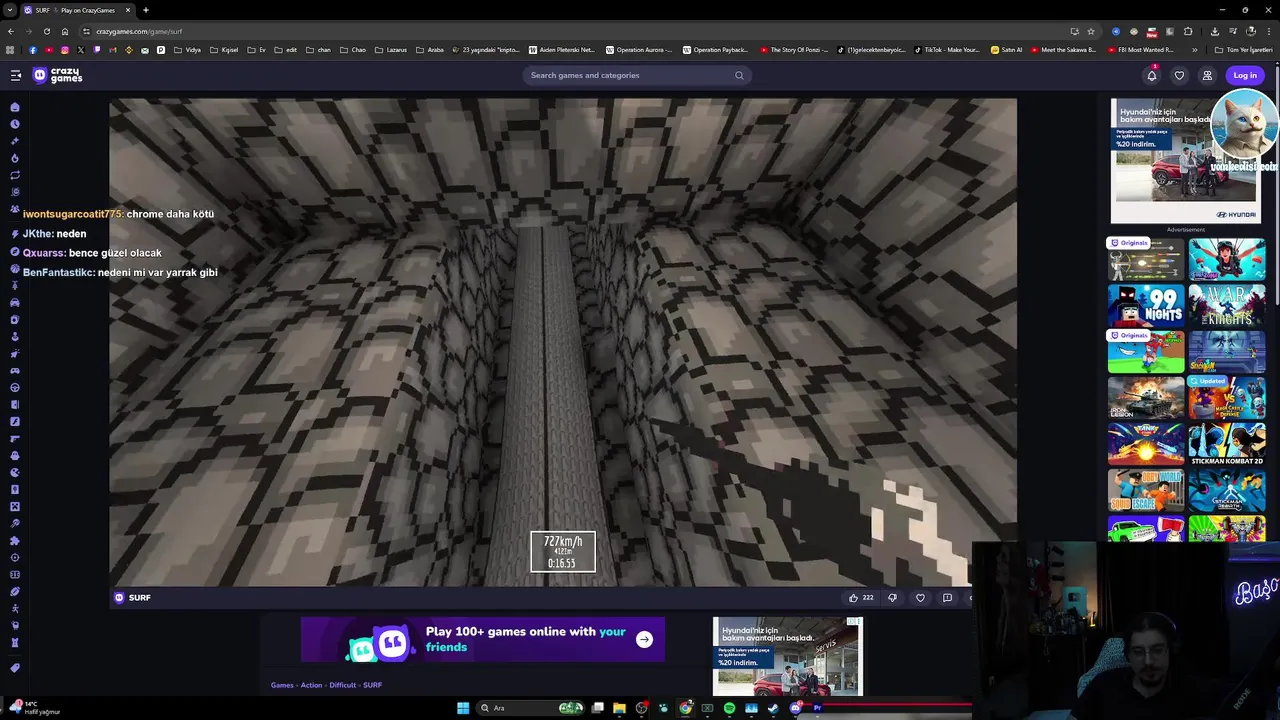Screen dimensions: 1280x720
Task: Open the Hyundai advertisement below the game
Action: 787,656
